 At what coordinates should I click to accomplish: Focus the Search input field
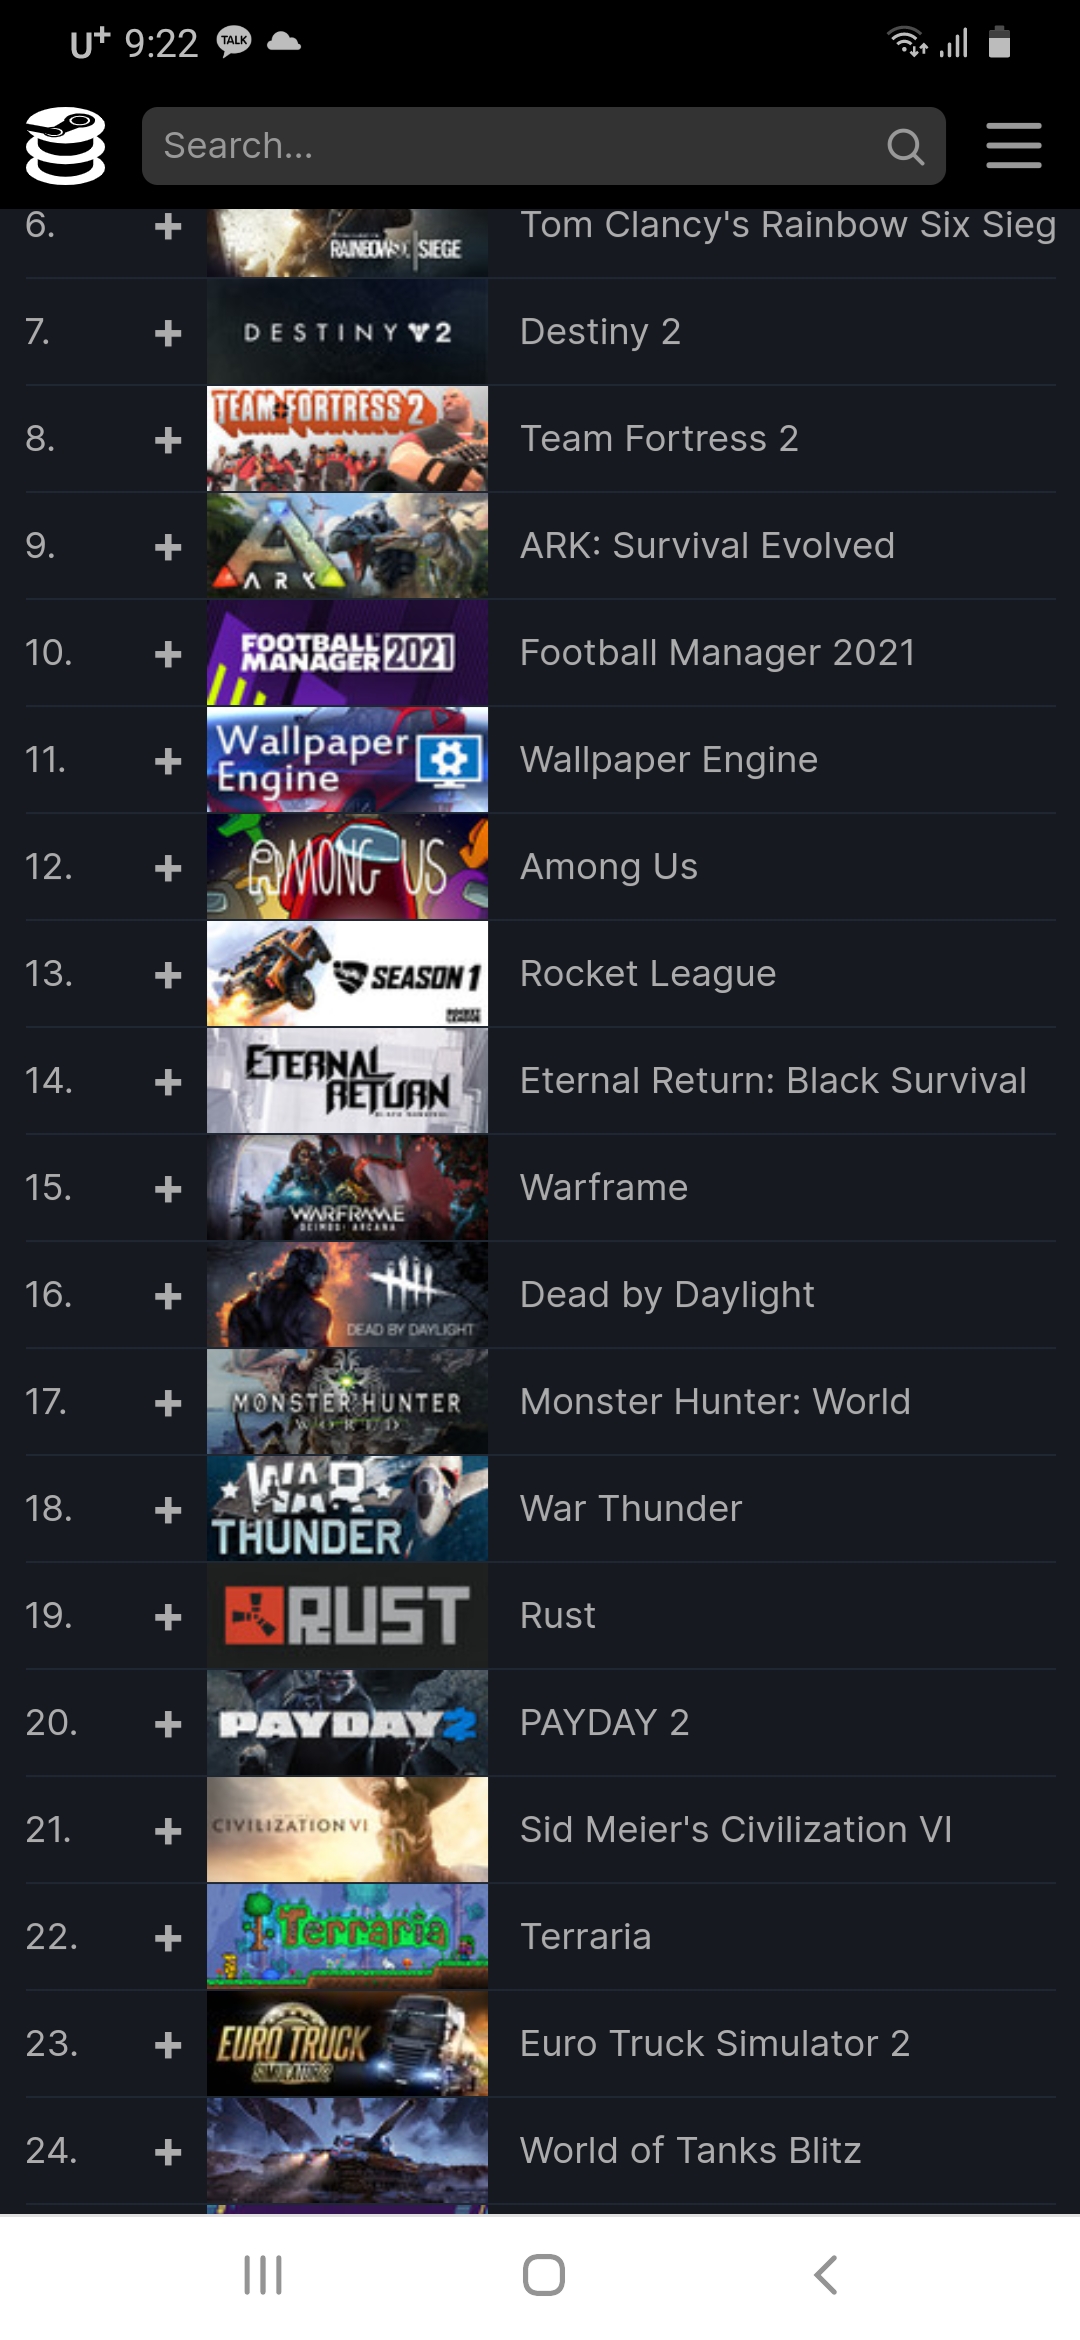(x=543, y=146)
